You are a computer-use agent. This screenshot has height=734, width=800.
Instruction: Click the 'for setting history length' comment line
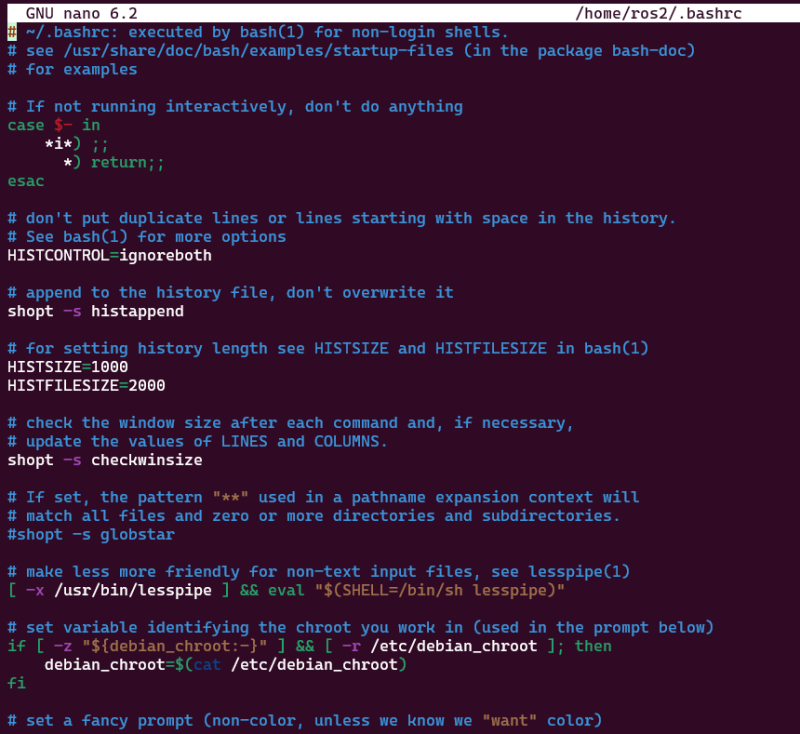click(x=328, y=348)
